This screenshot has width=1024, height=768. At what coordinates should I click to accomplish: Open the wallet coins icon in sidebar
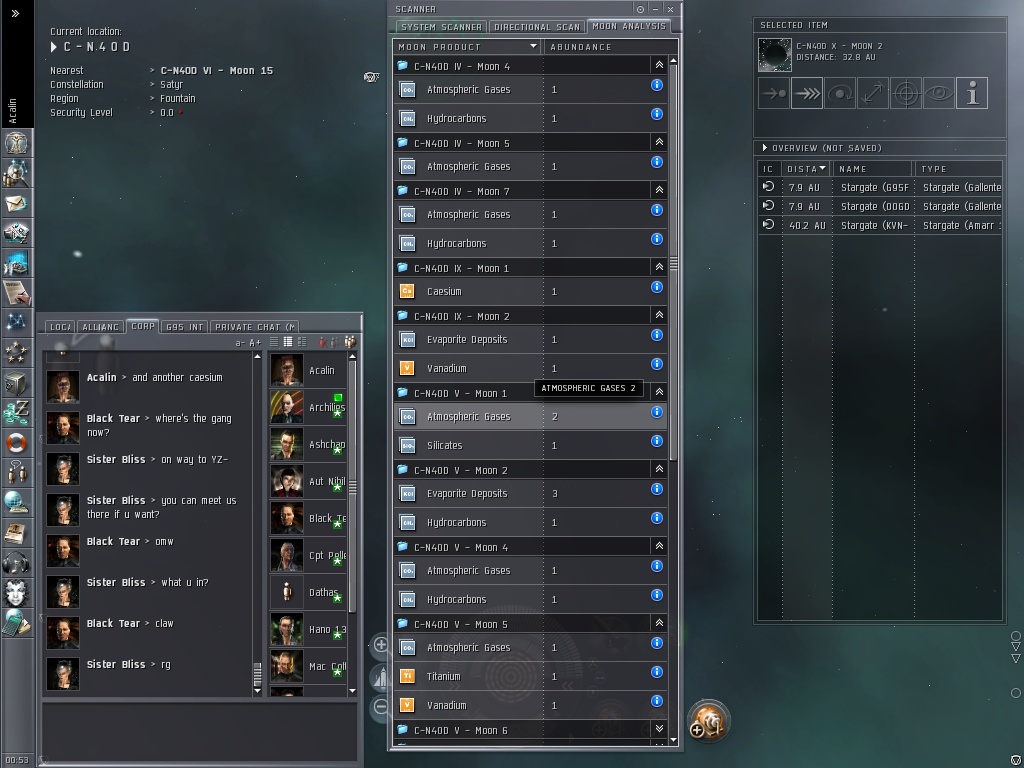point(16,413)
